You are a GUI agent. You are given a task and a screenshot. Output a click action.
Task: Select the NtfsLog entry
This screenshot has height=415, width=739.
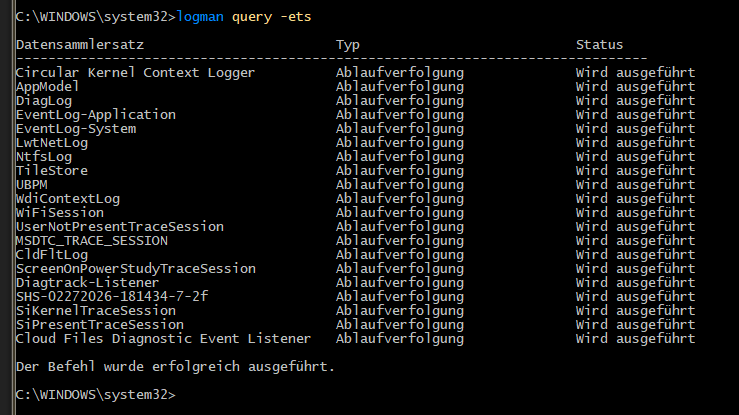coord(44,157)
